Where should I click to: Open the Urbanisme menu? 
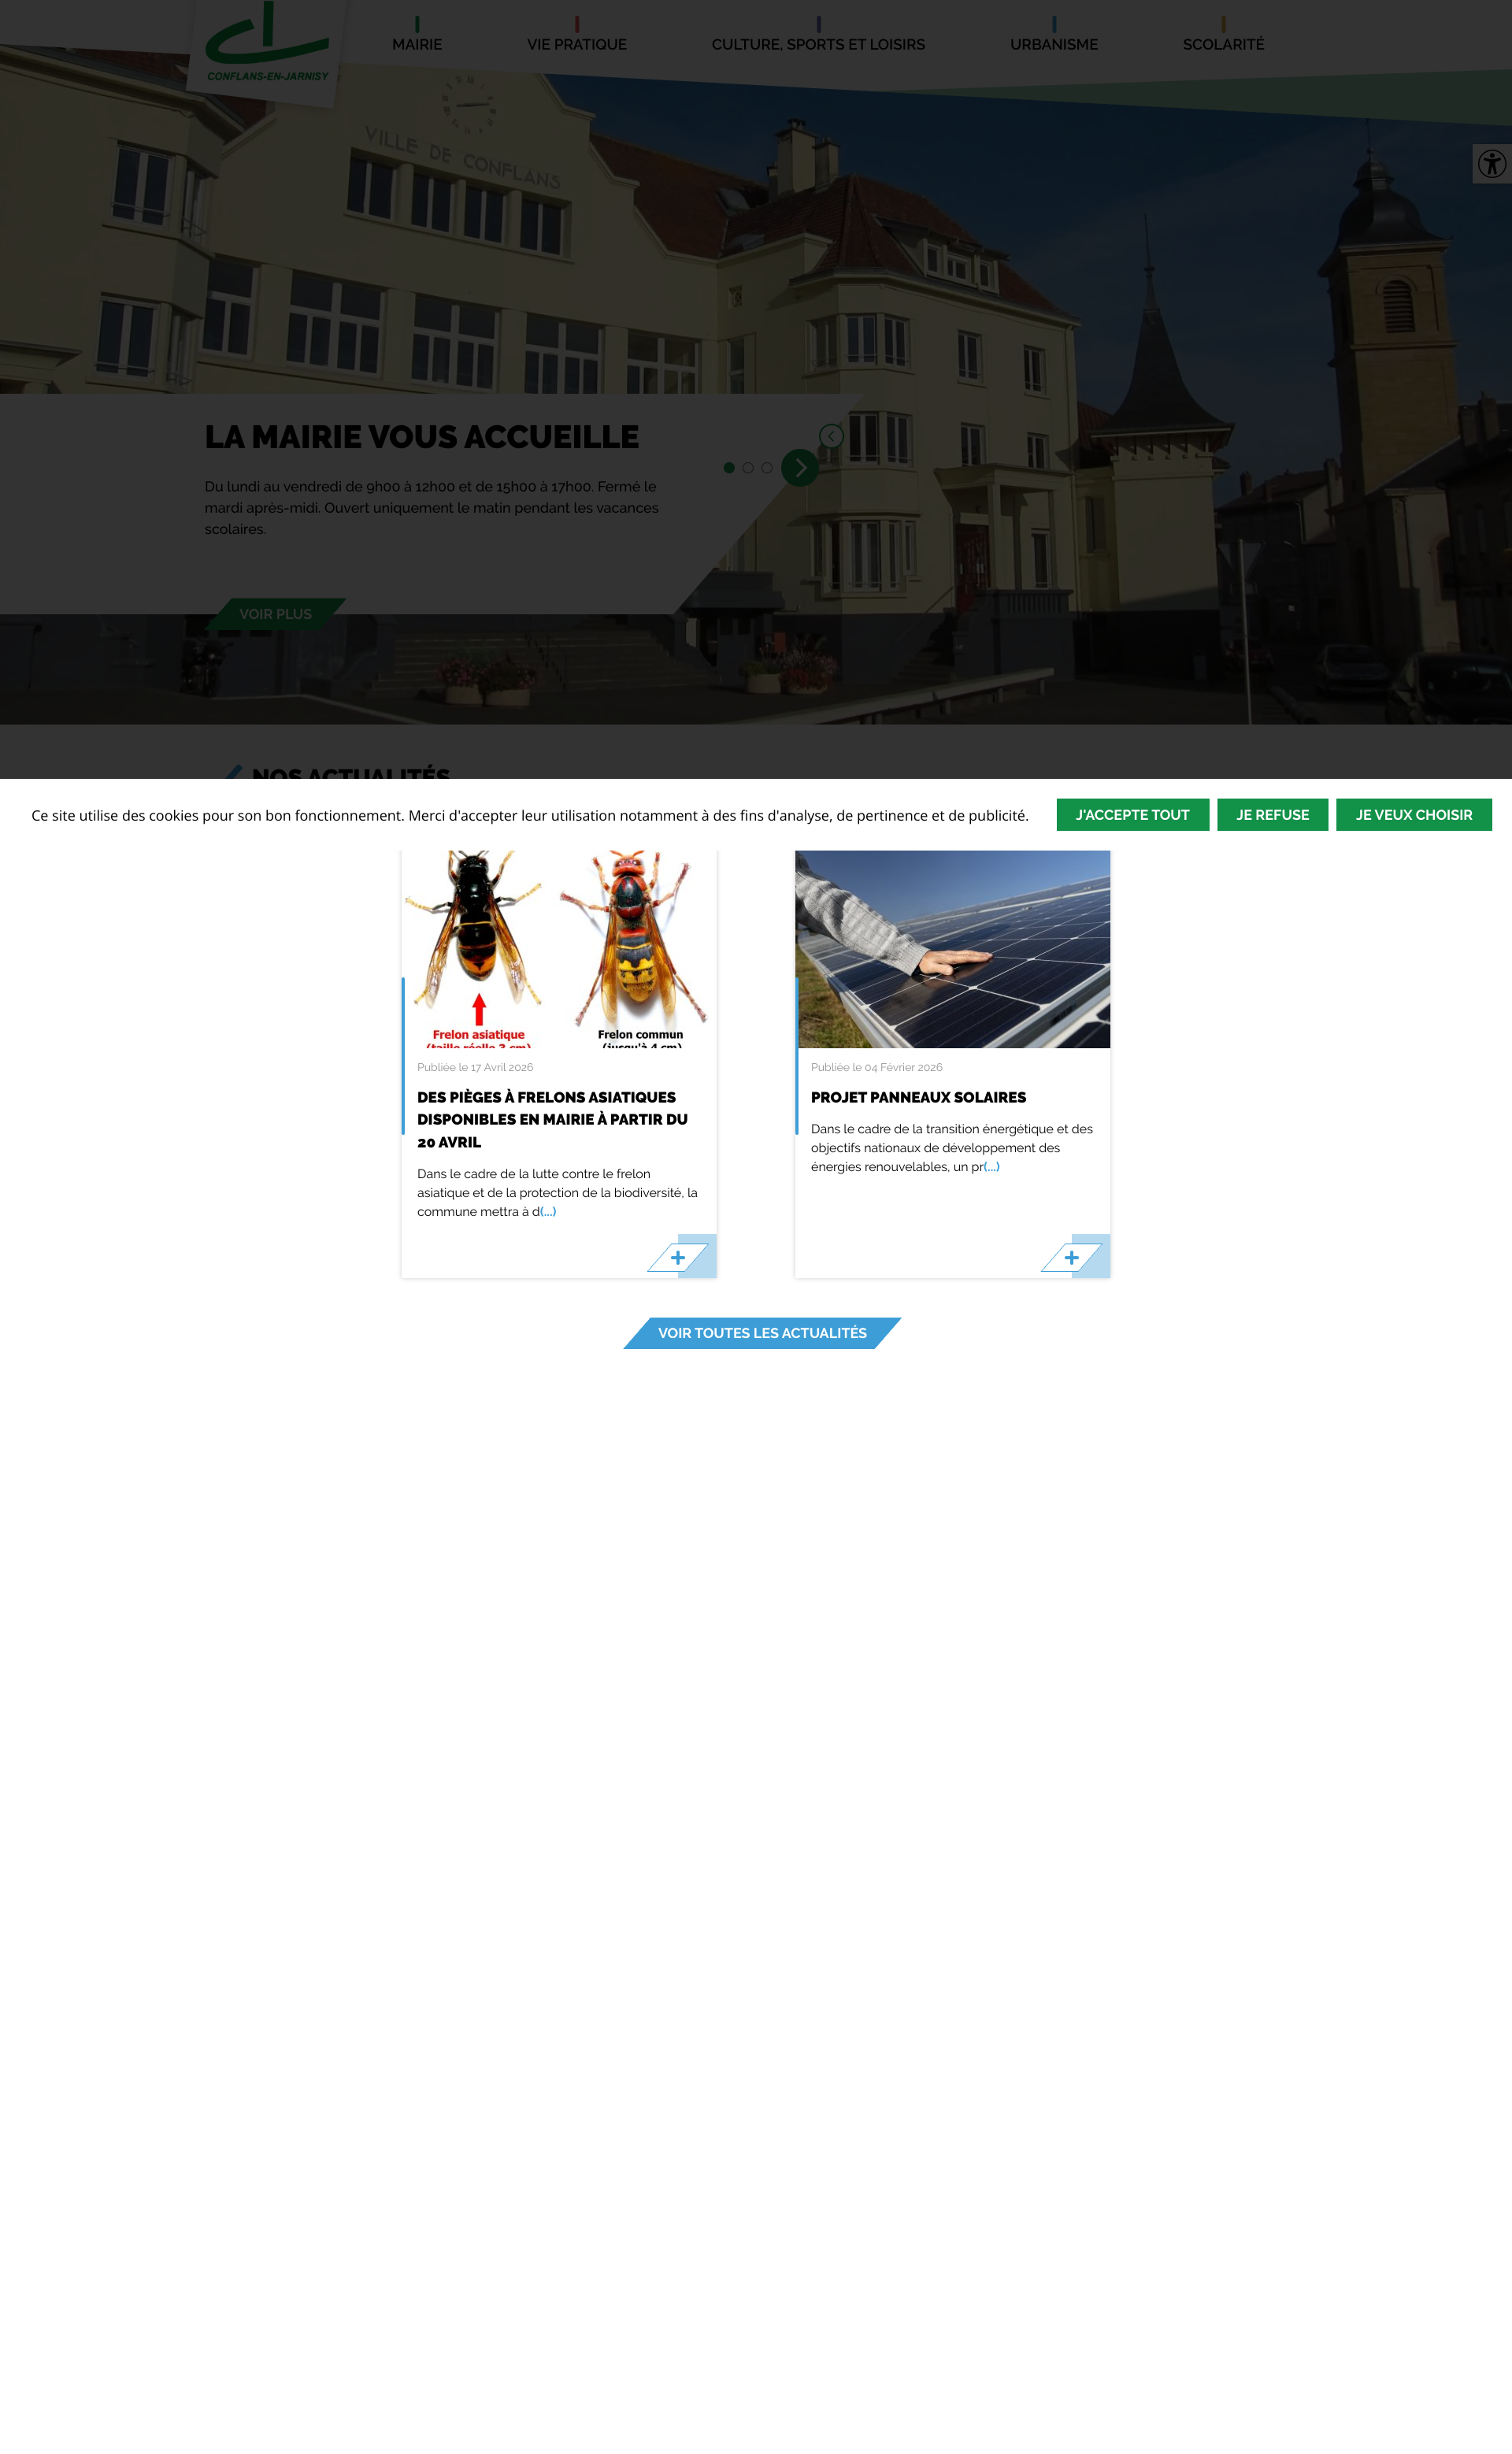click(x=1054, y=44)
